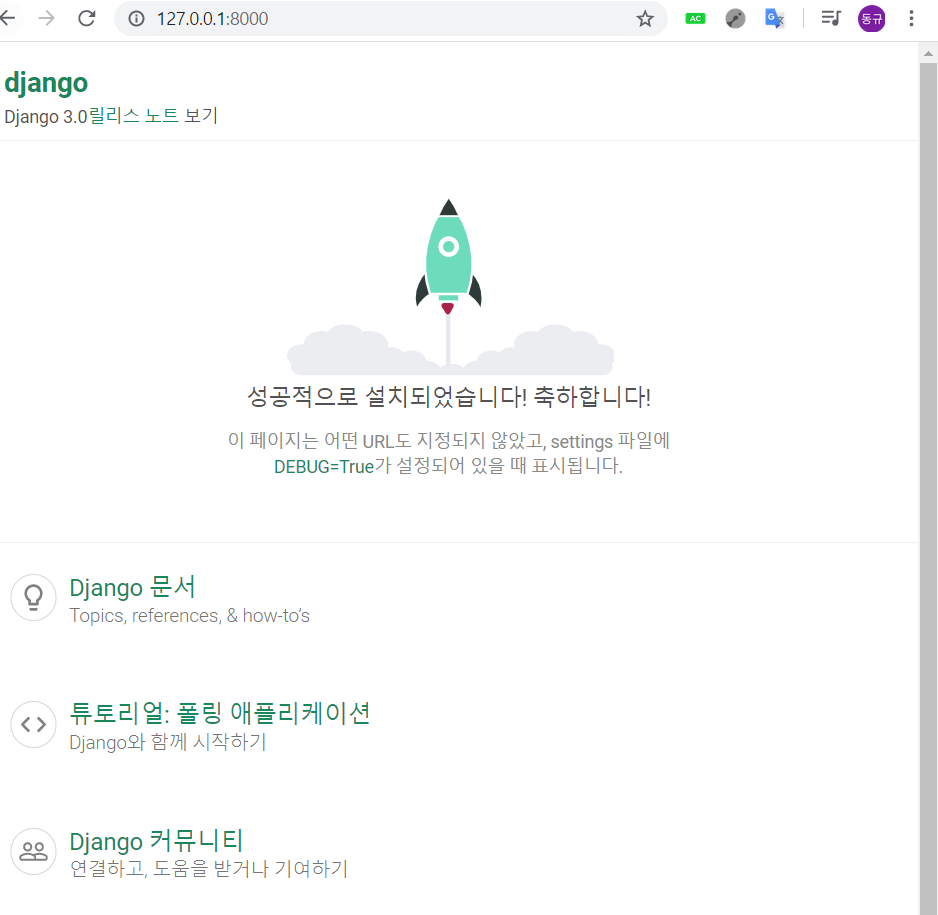Click the django logo heading
Image resolution: width=938 pixels, height=915 pixels.
point(46,83)
